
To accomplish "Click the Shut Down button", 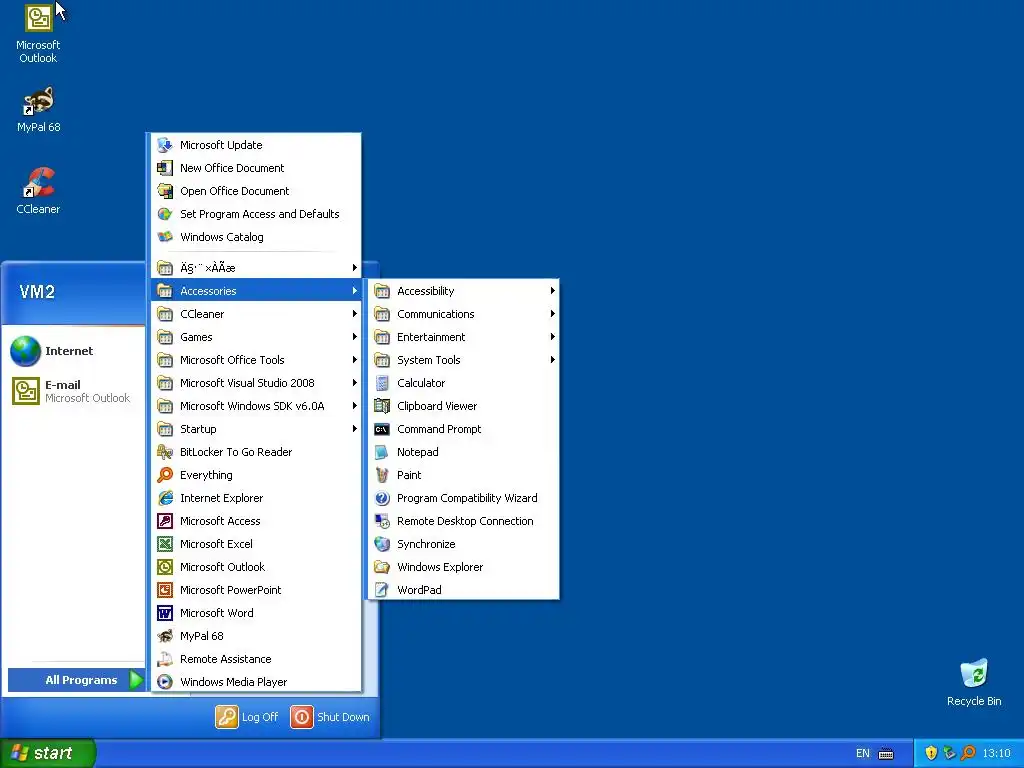I will (330, 717).
